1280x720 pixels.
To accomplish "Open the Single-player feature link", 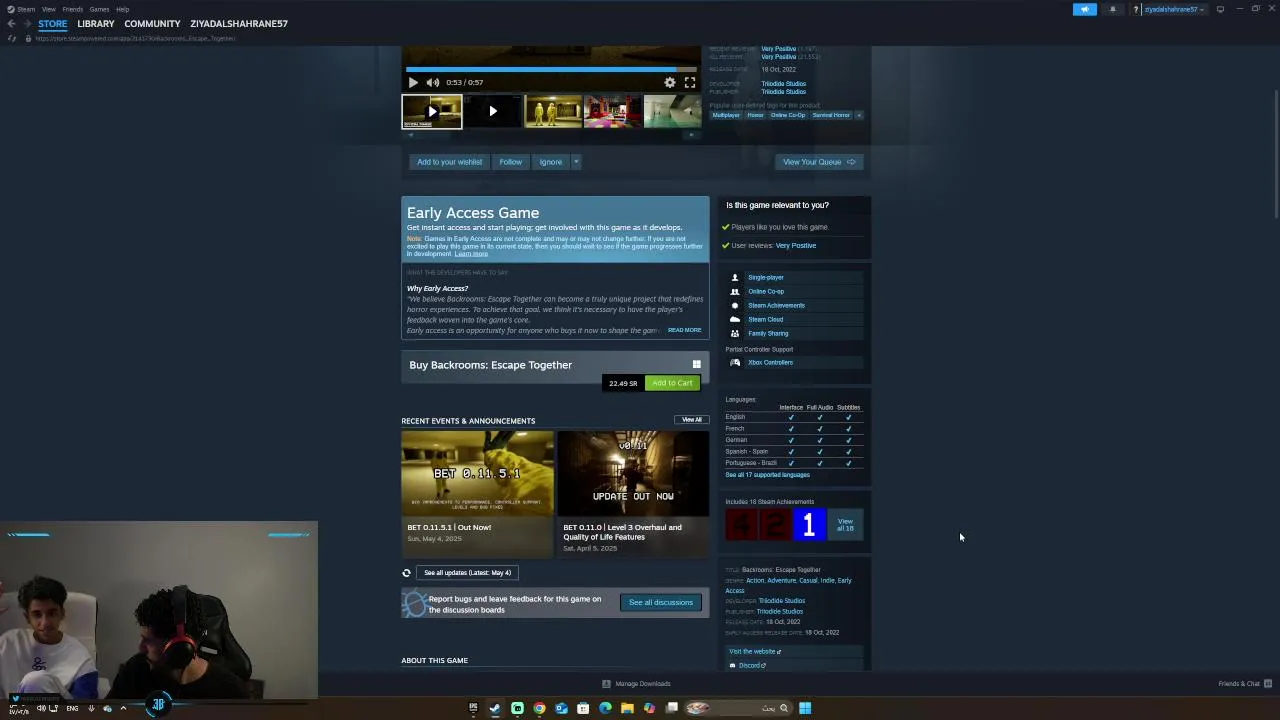I will click(x=766, y=277).
